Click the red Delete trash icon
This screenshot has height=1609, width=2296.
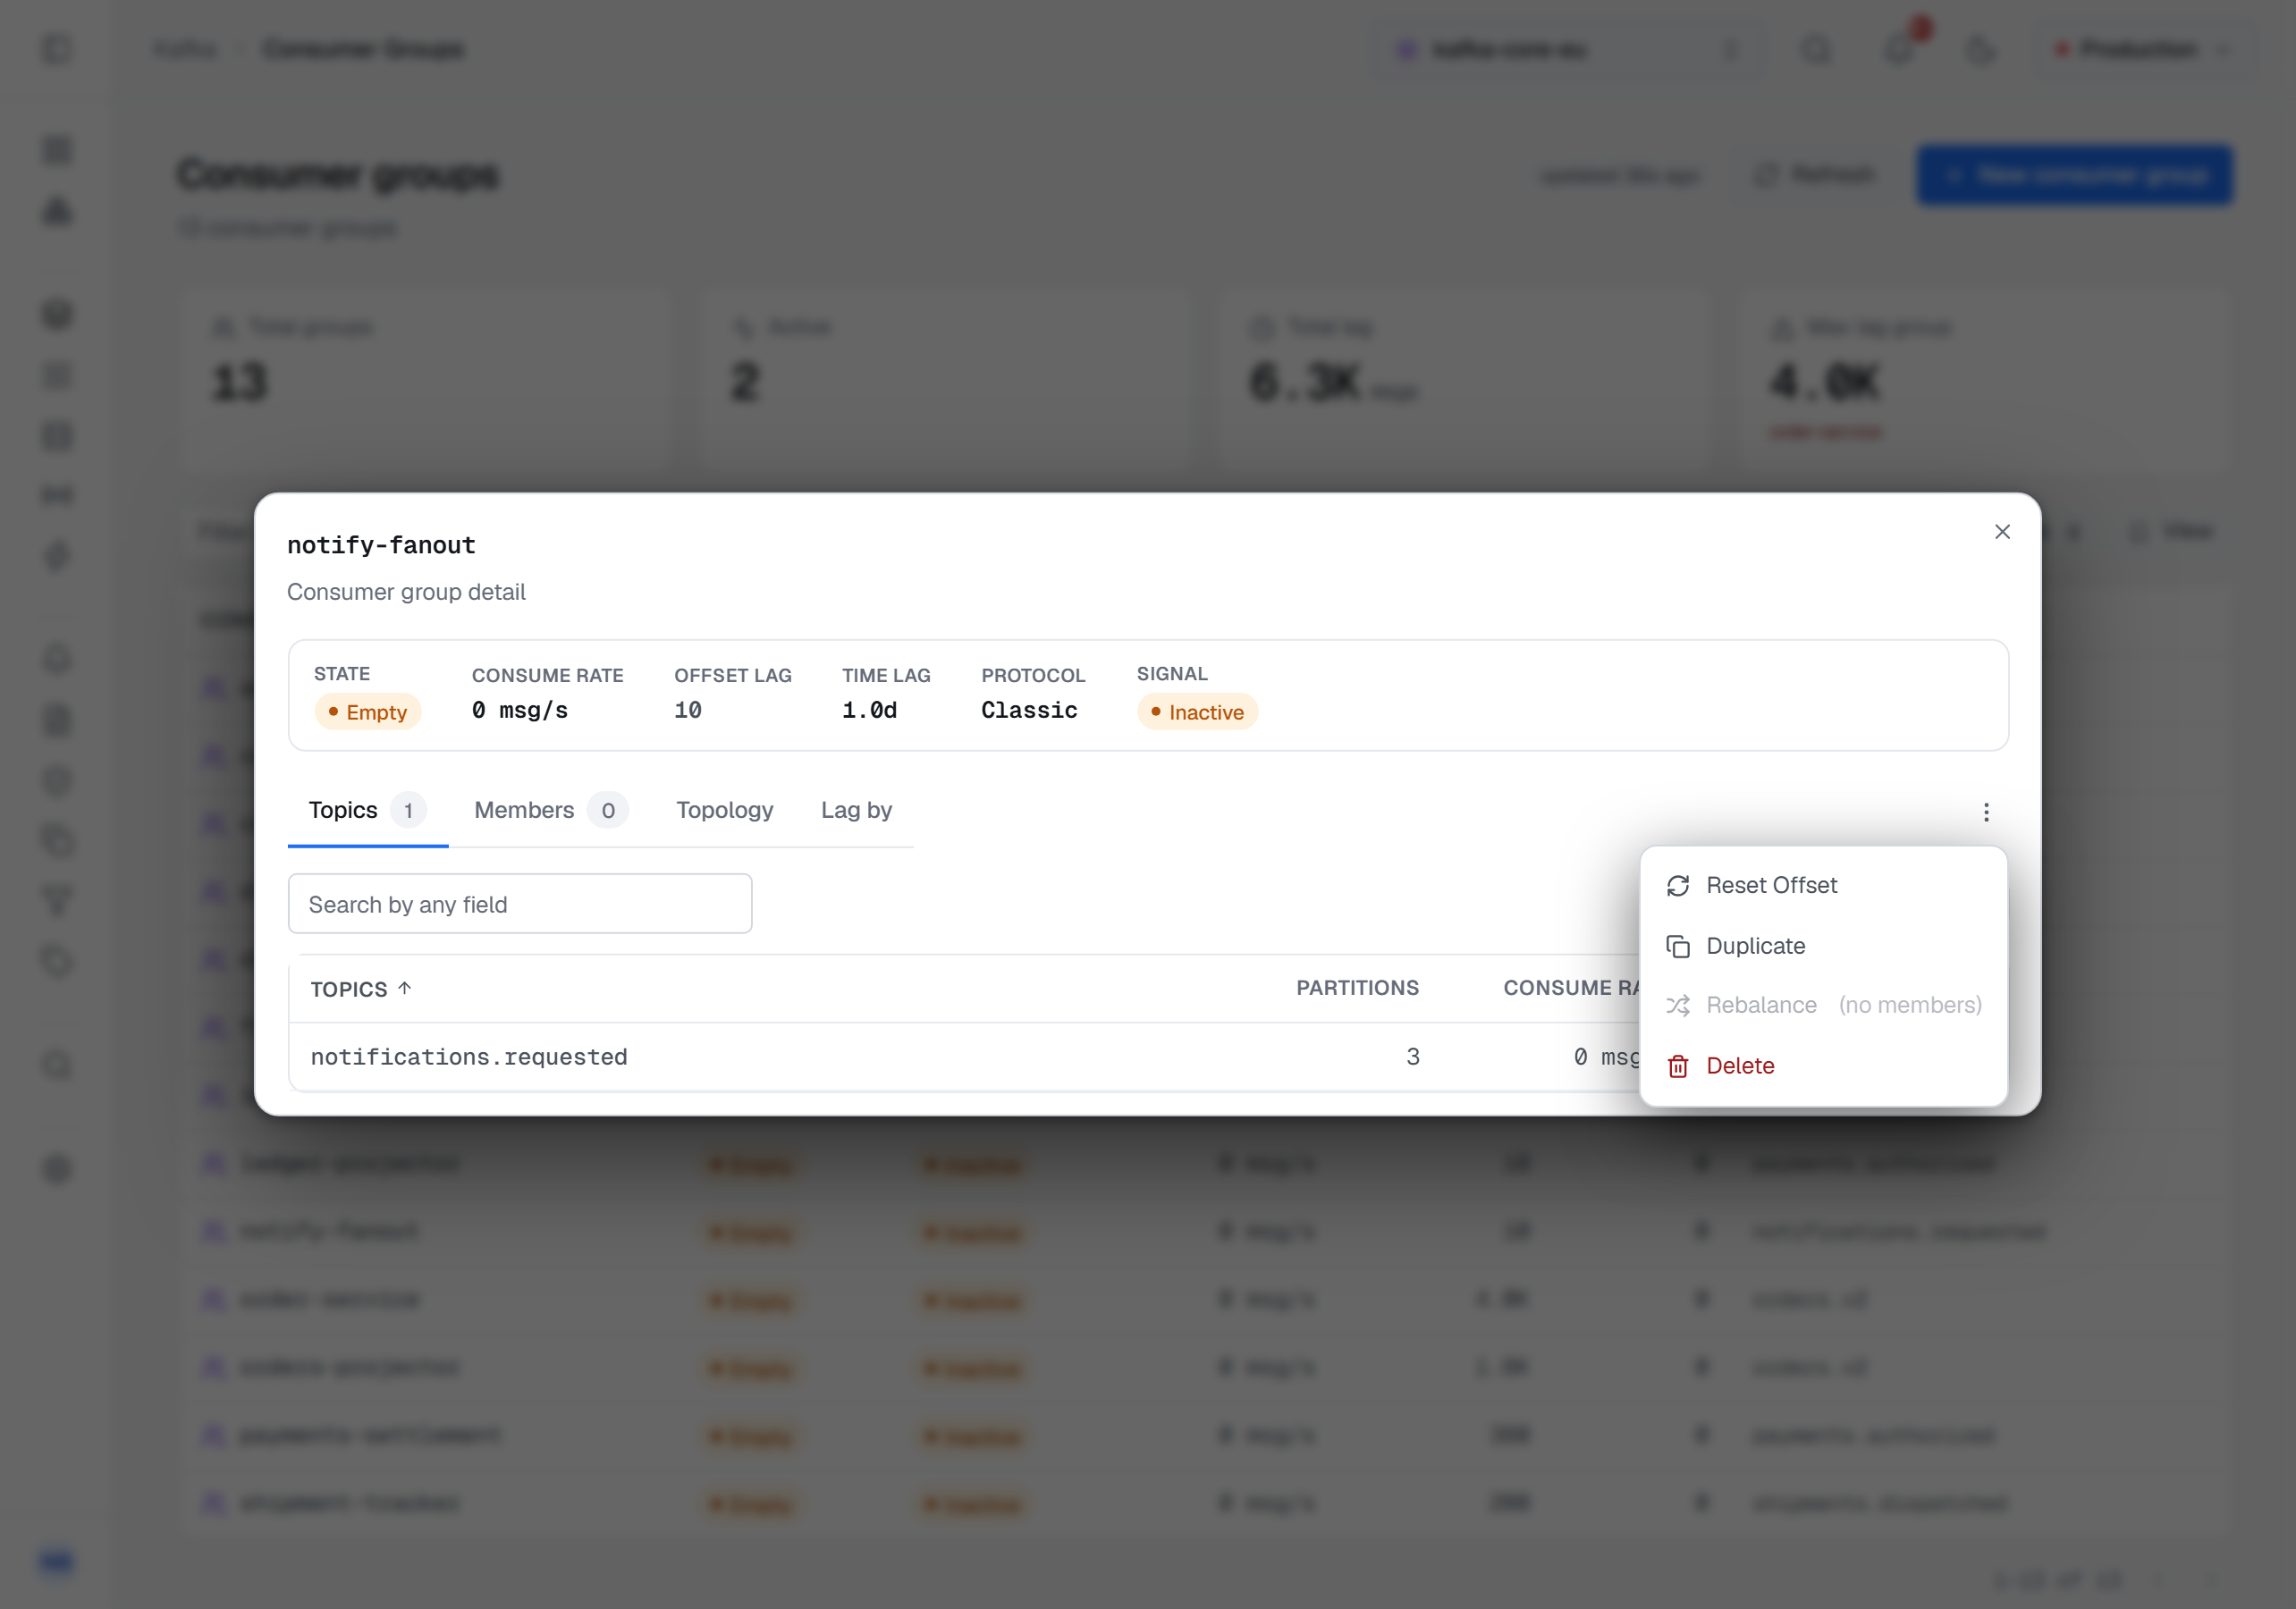pos(1678,1066)
